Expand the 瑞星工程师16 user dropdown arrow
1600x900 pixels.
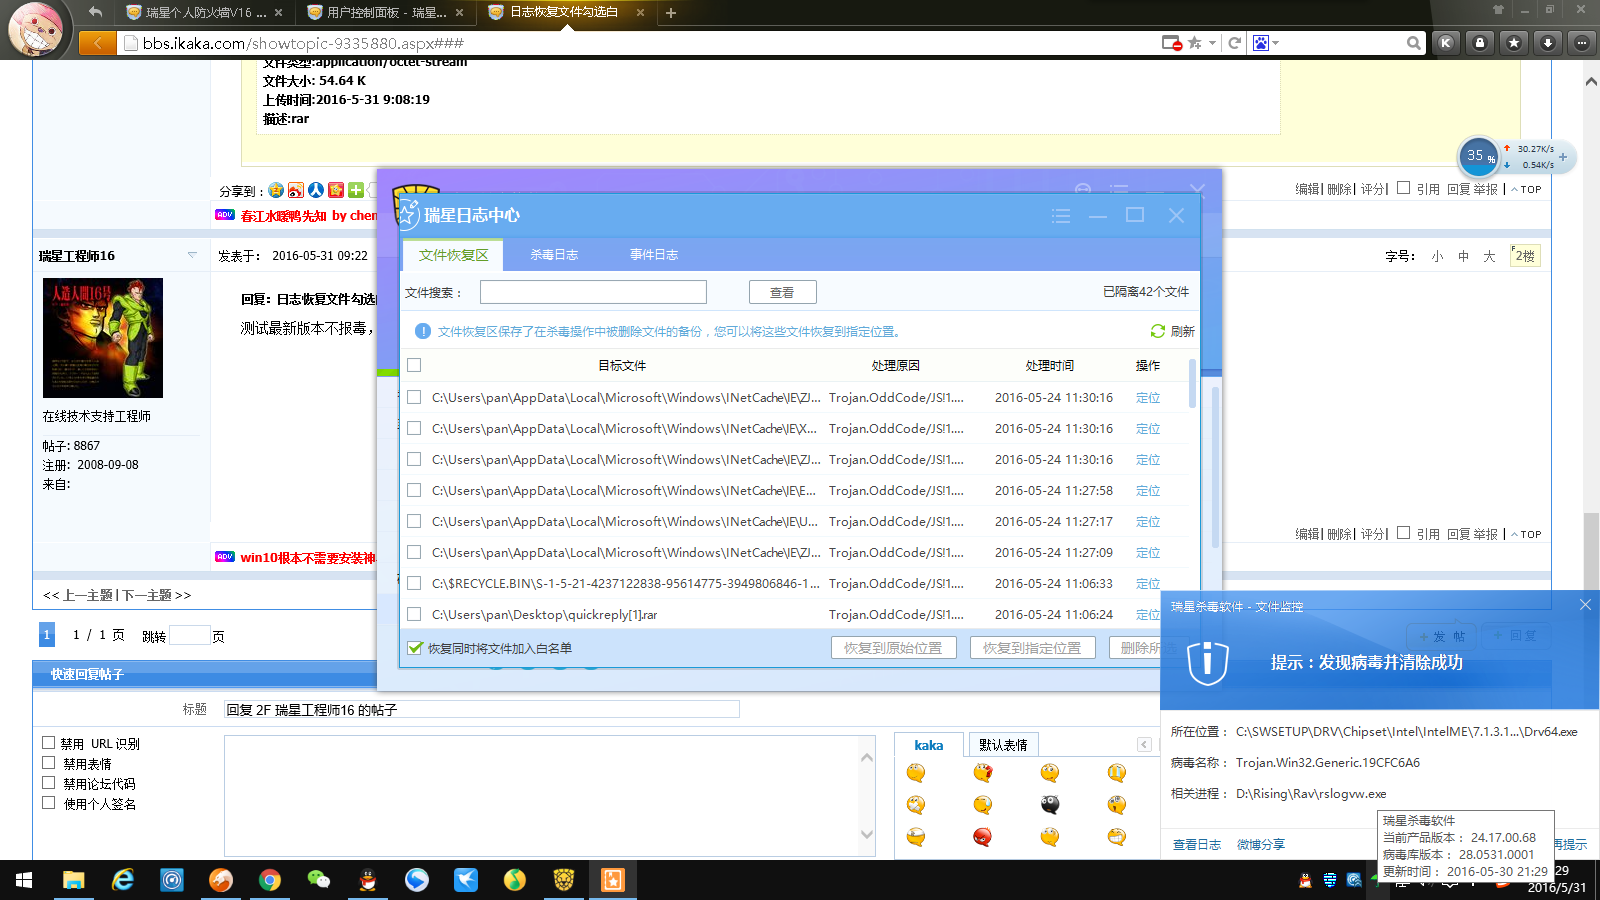tap(192, 255)
